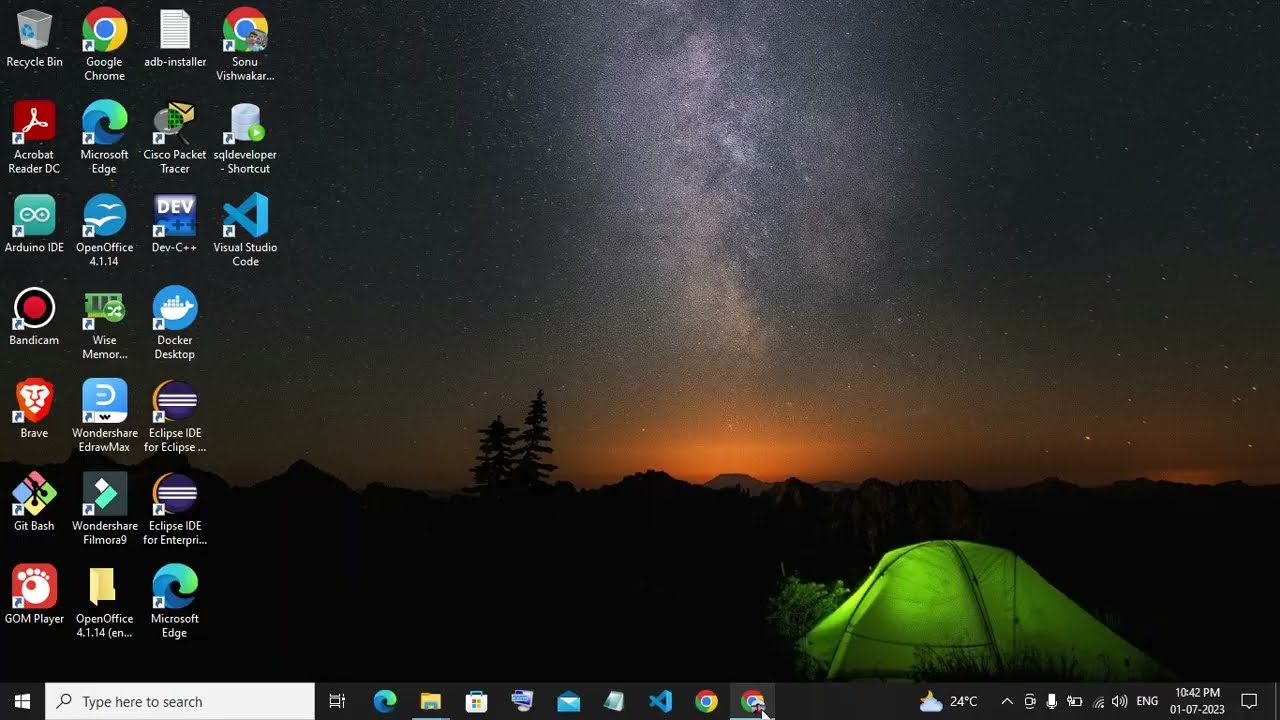Viewport: 1280px width, 720px height.
Task: Open Task View from the taskbar
Action: tap(337, 702)
